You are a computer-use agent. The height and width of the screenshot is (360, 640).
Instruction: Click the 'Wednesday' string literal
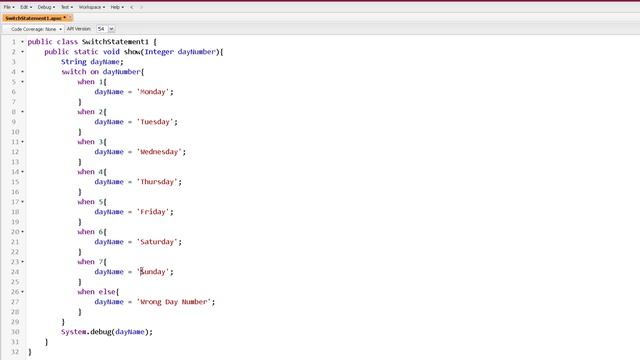(x=159, y=152)
